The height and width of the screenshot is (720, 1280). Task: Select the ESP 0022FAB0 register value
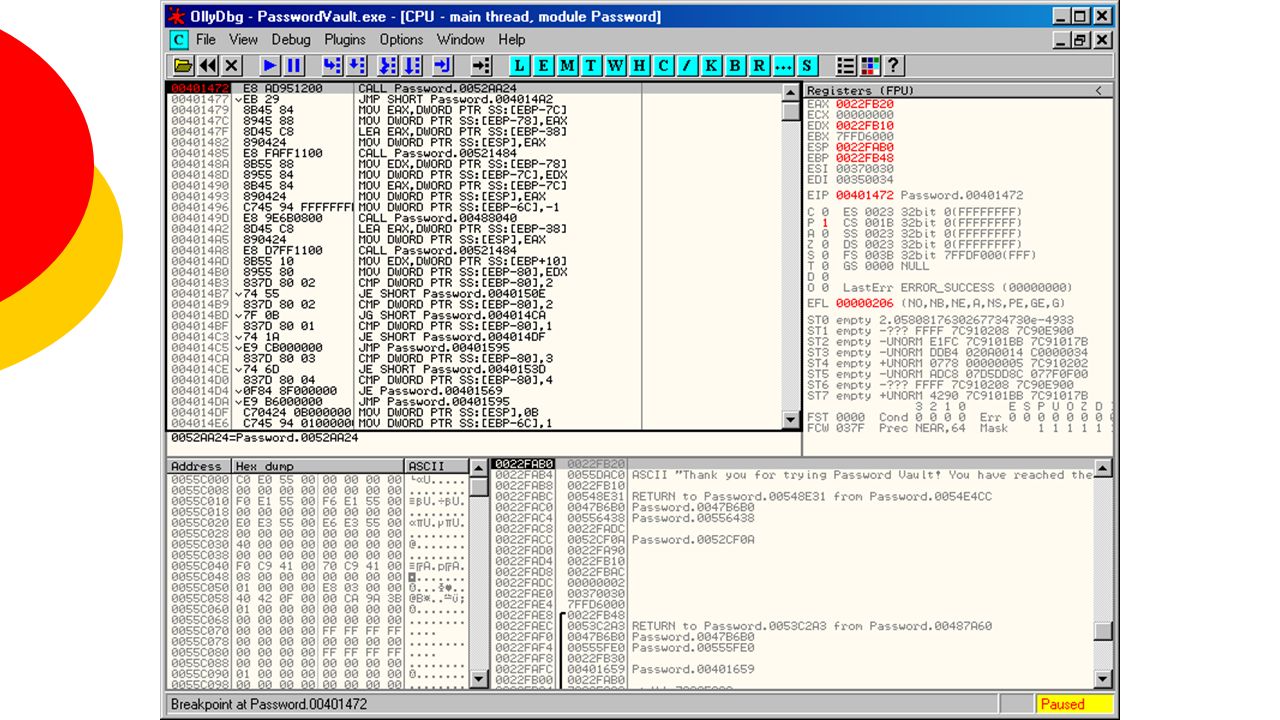click(865, 147)
